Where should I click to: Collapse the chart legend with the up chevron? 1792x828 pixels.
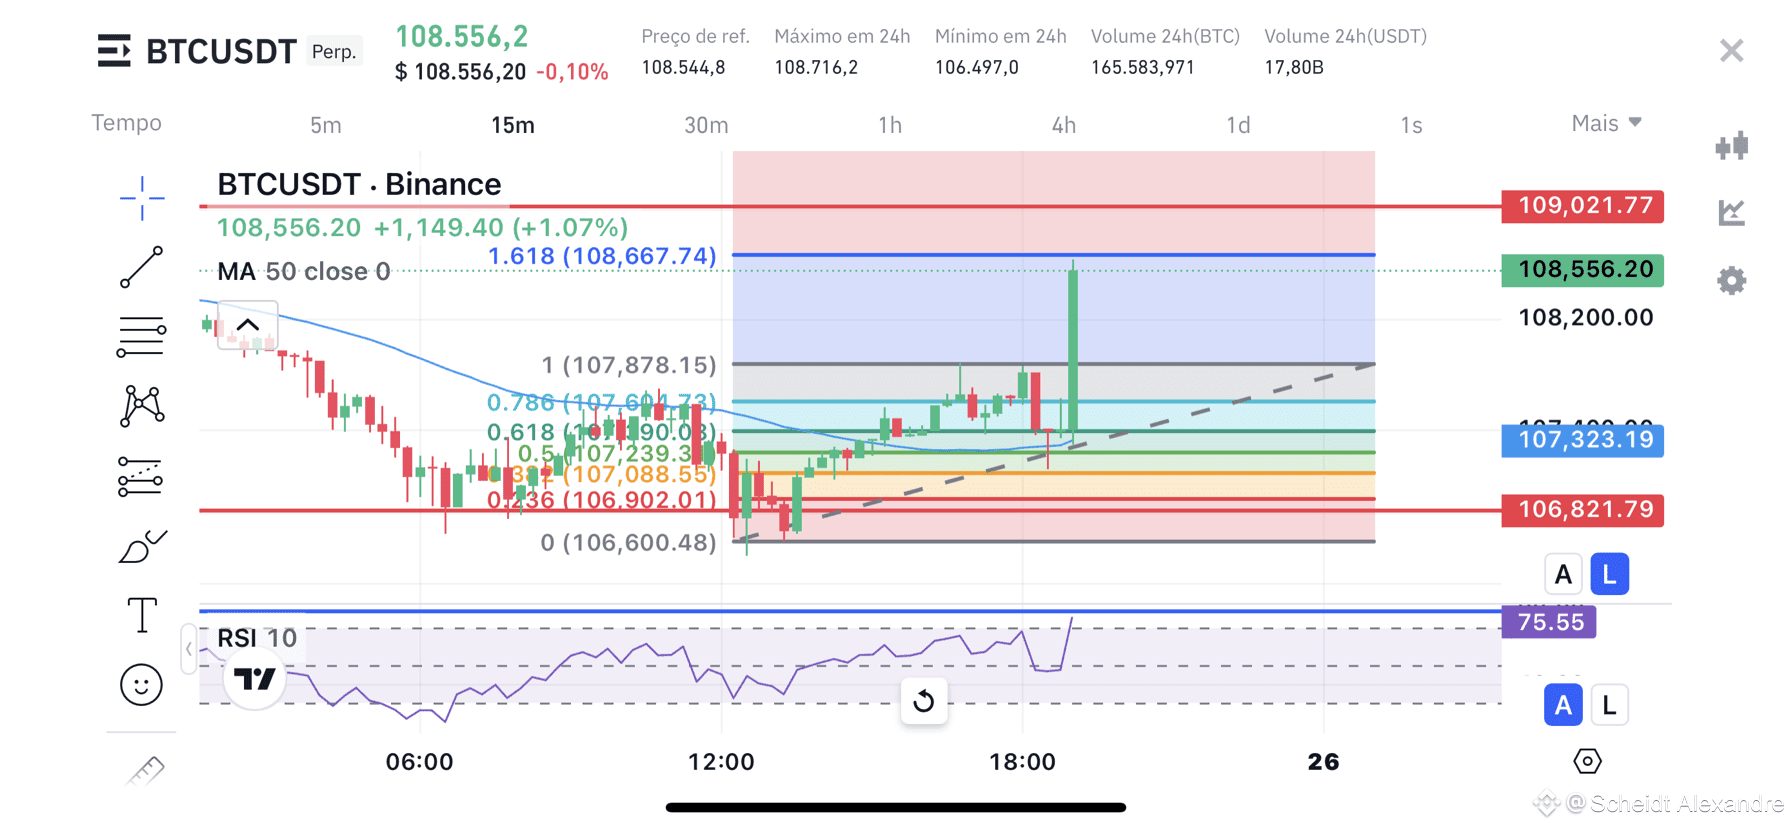[x=248, y=325]
